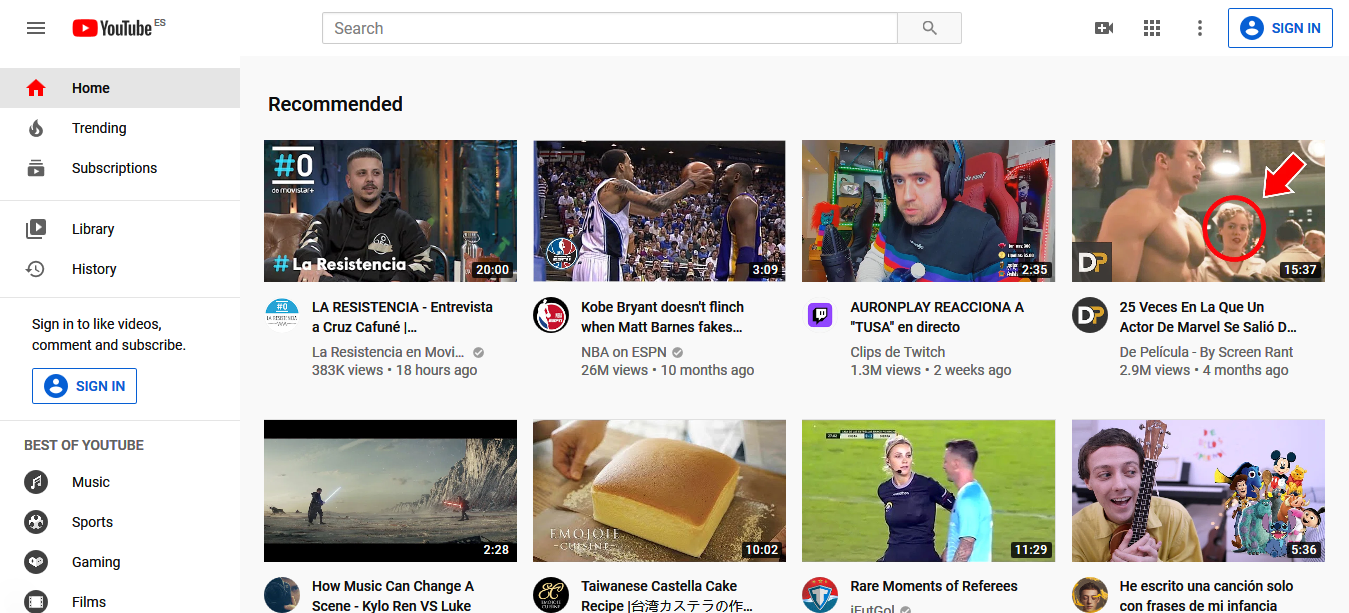Play AuronPlay thumbnail with 2:35 duration

[928, 211]
